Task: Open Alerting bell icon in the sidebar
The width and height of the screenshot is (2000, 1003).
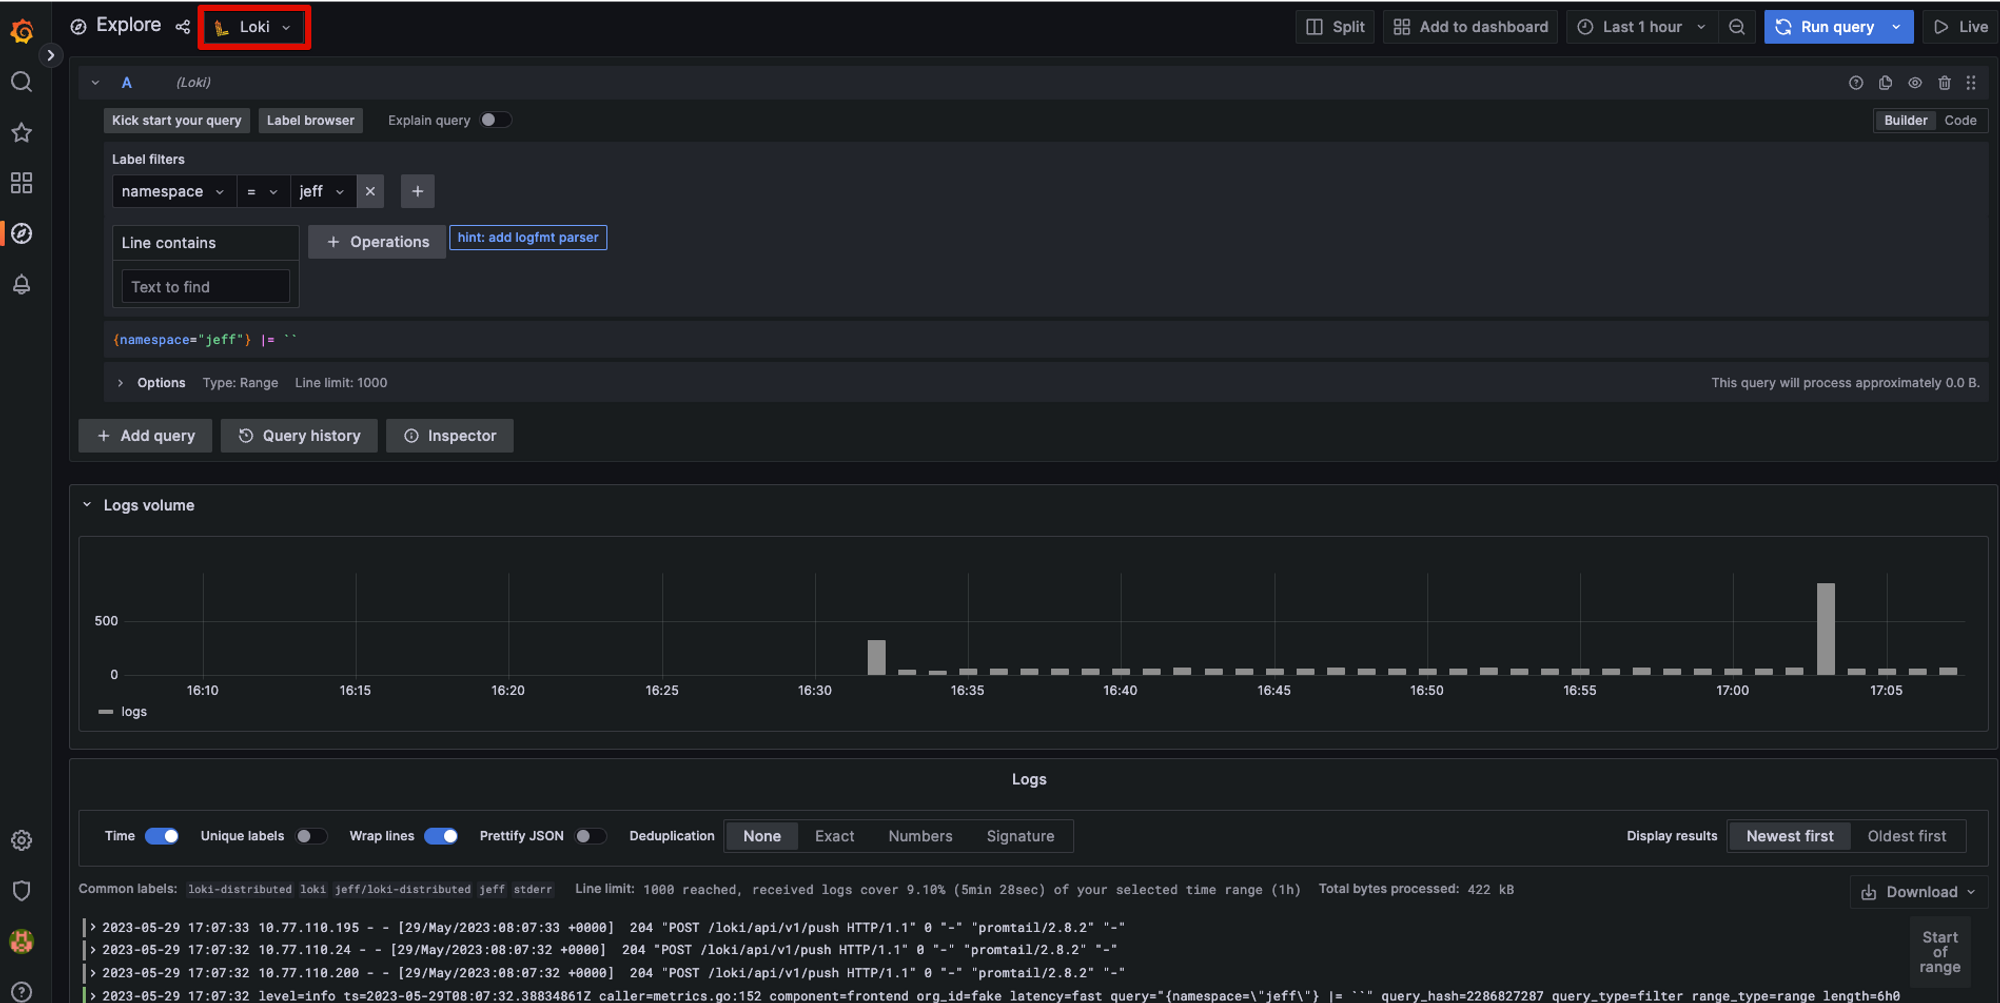Action: [x=21, y=284]
